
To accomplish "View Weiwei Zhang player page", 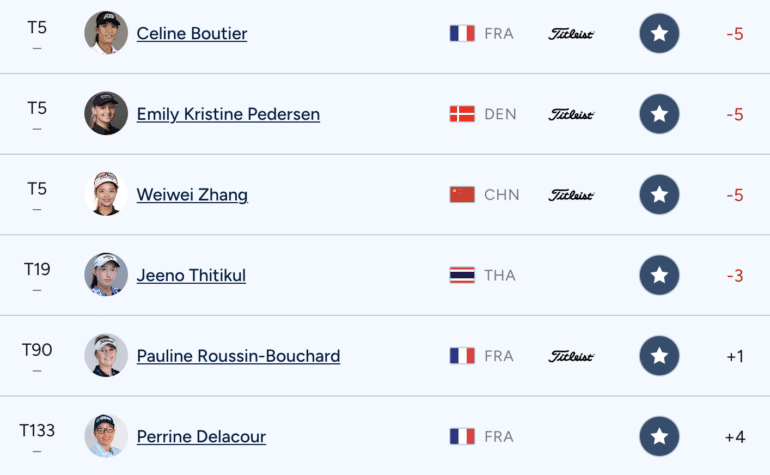I will (x=192, y=195).
